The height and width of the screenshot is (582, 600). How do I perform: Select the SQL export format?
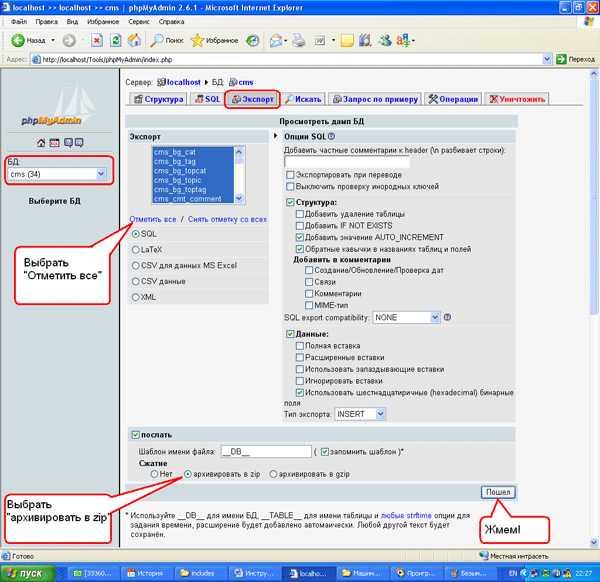coord(135,234)
